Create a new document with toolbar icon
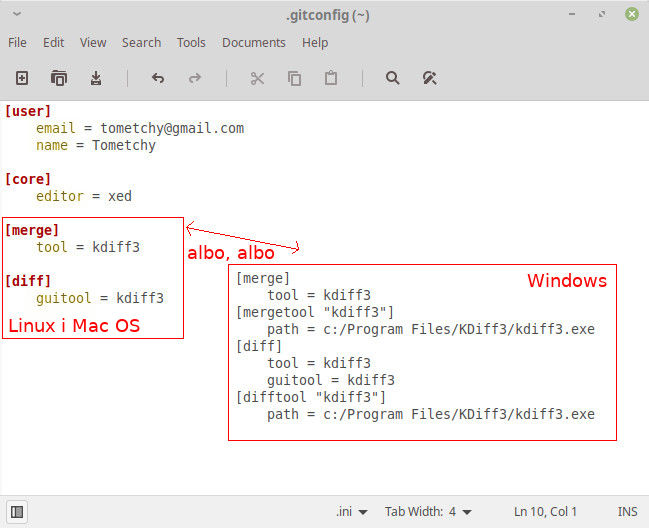Viewport: 649px width, 528px height. coord(22,78)
